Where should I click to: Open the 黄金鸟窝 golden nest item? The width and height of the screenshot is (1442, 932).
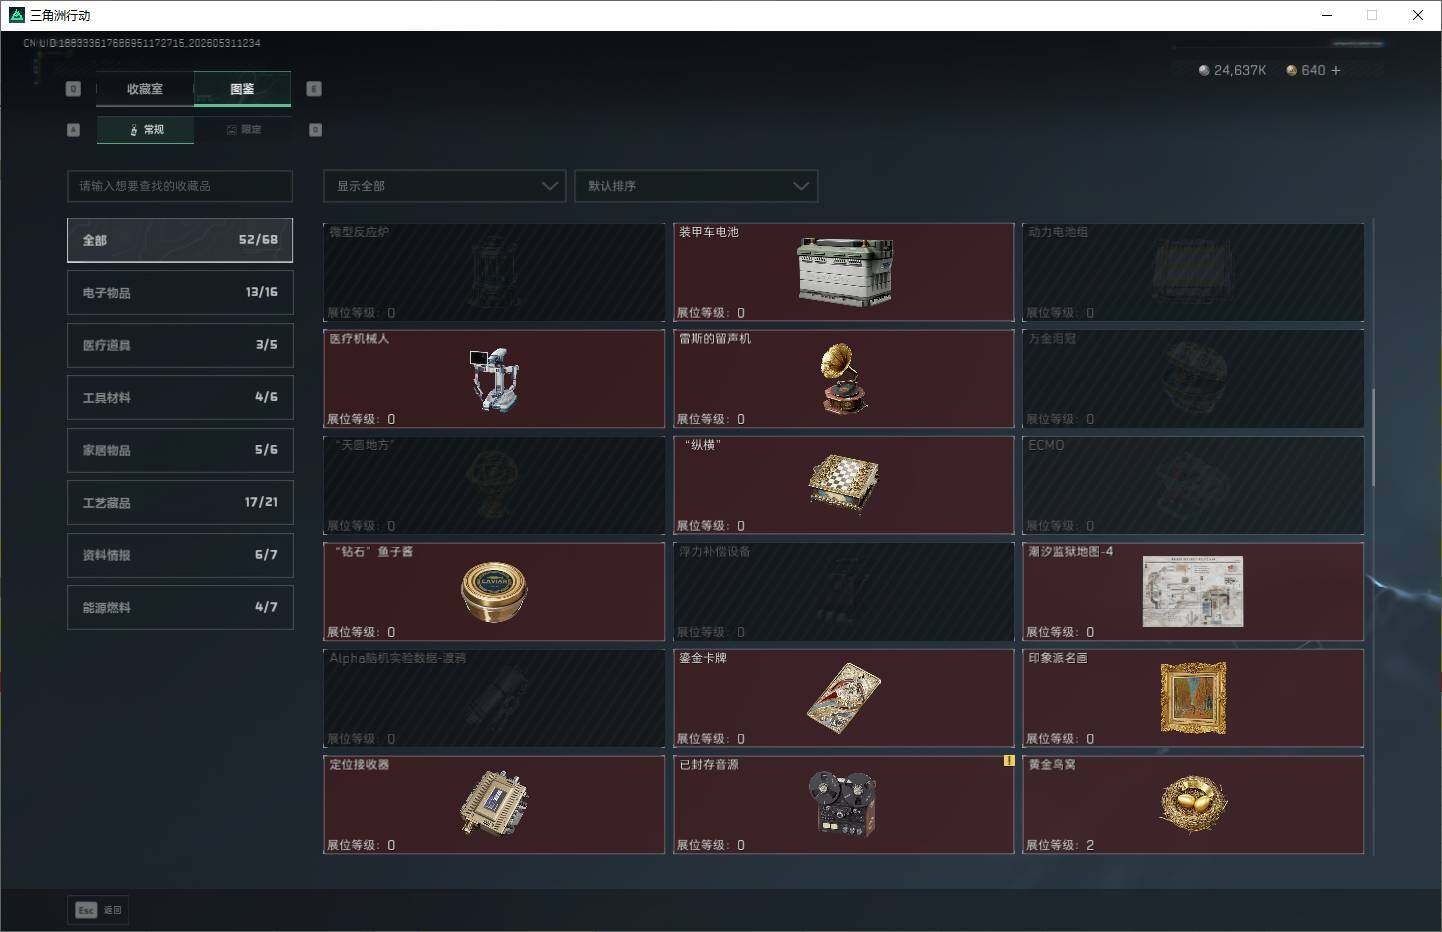pyautogui.click(x=1193, y=805)
